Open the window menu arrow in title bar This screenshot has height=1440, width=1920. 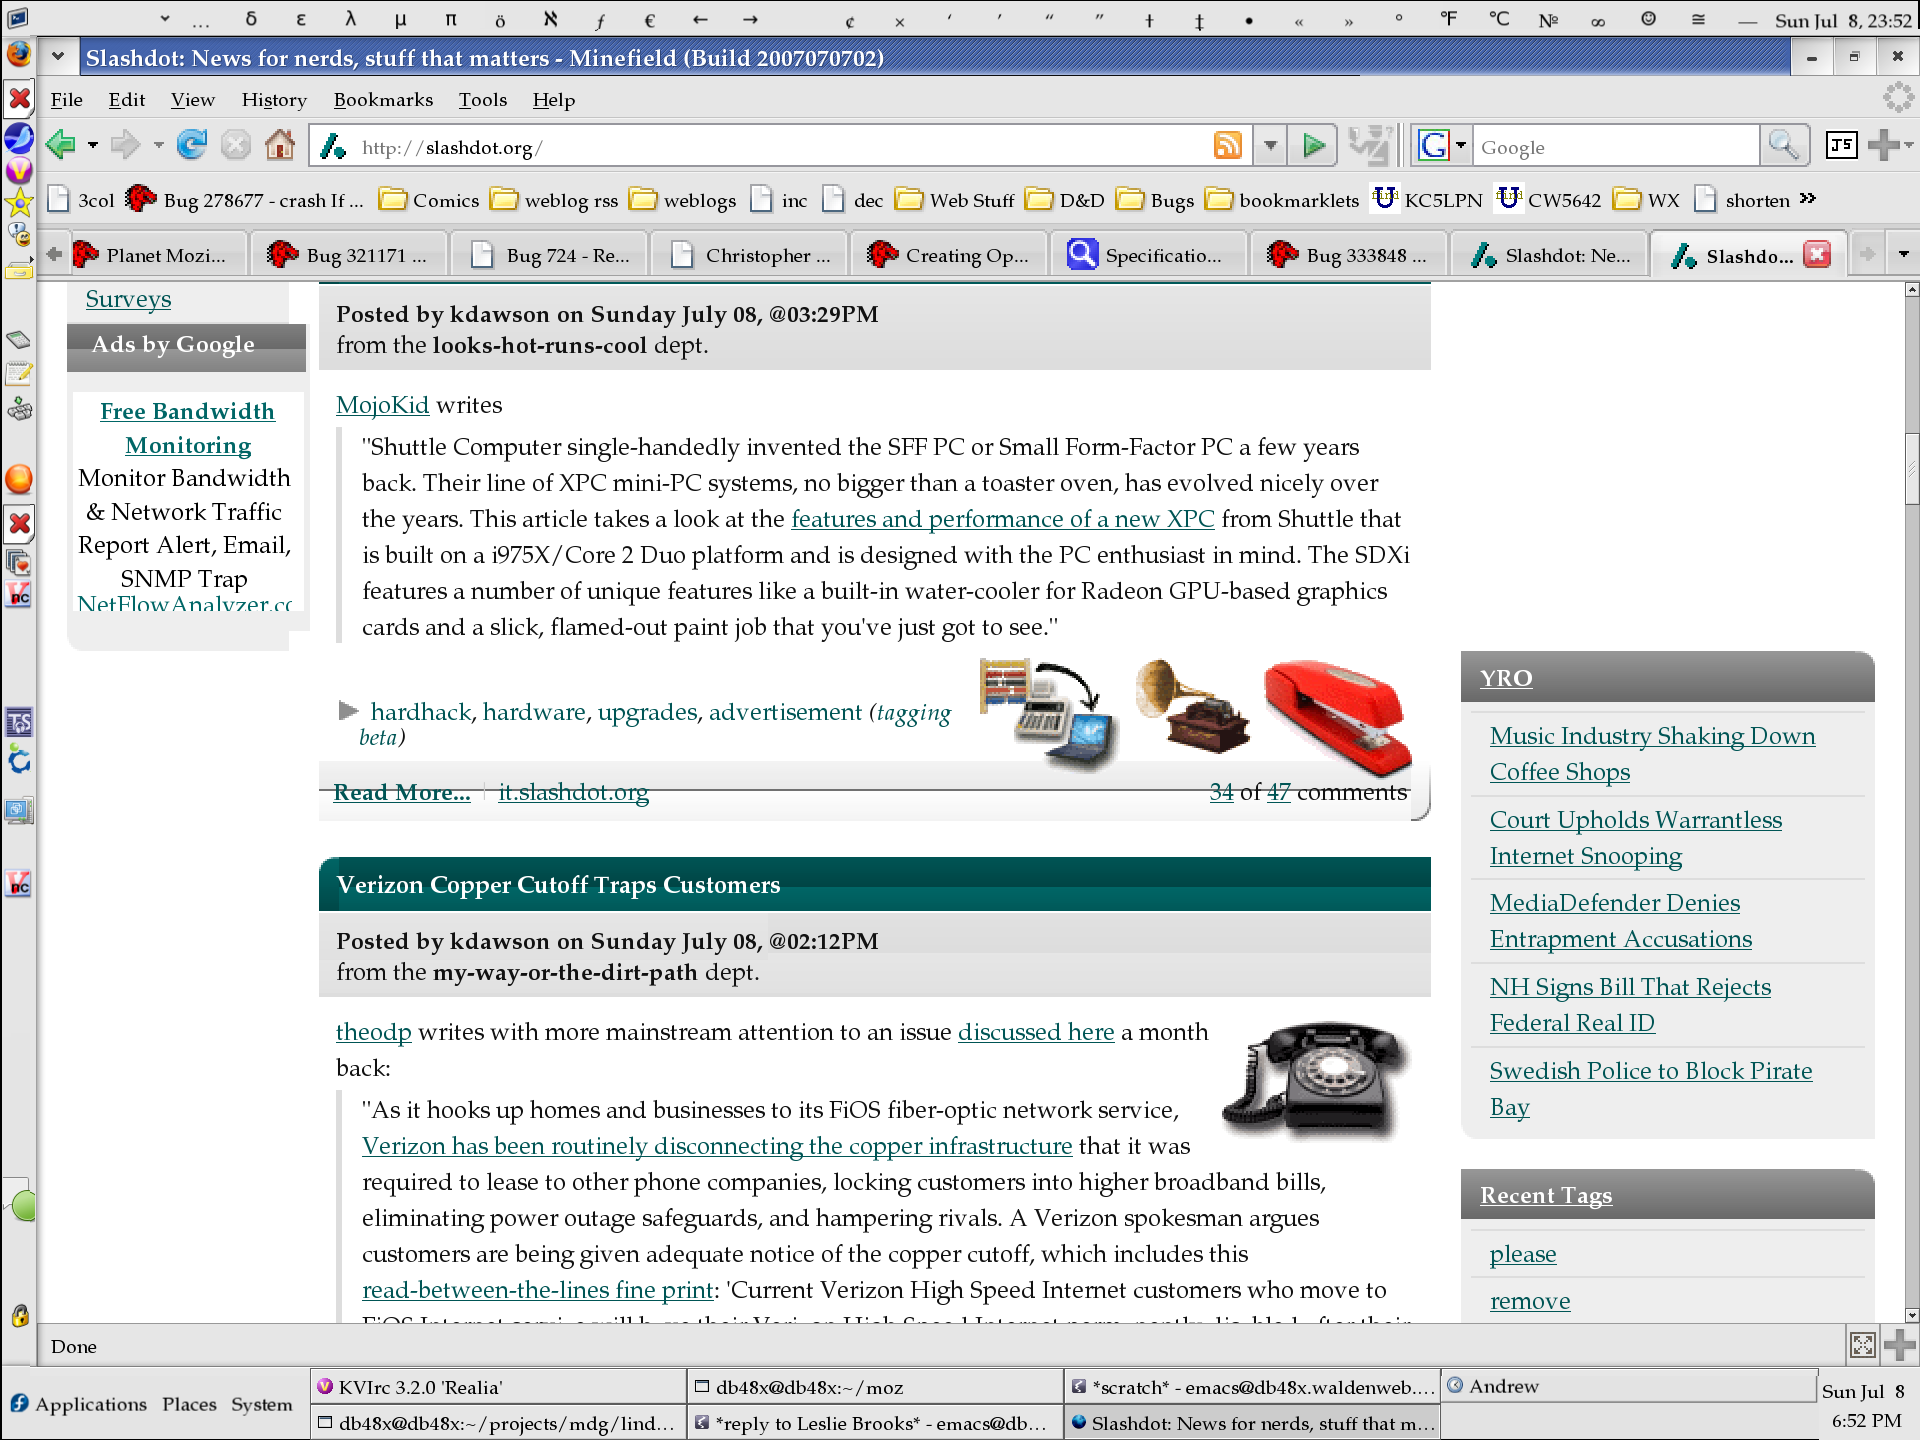point(58,57)
